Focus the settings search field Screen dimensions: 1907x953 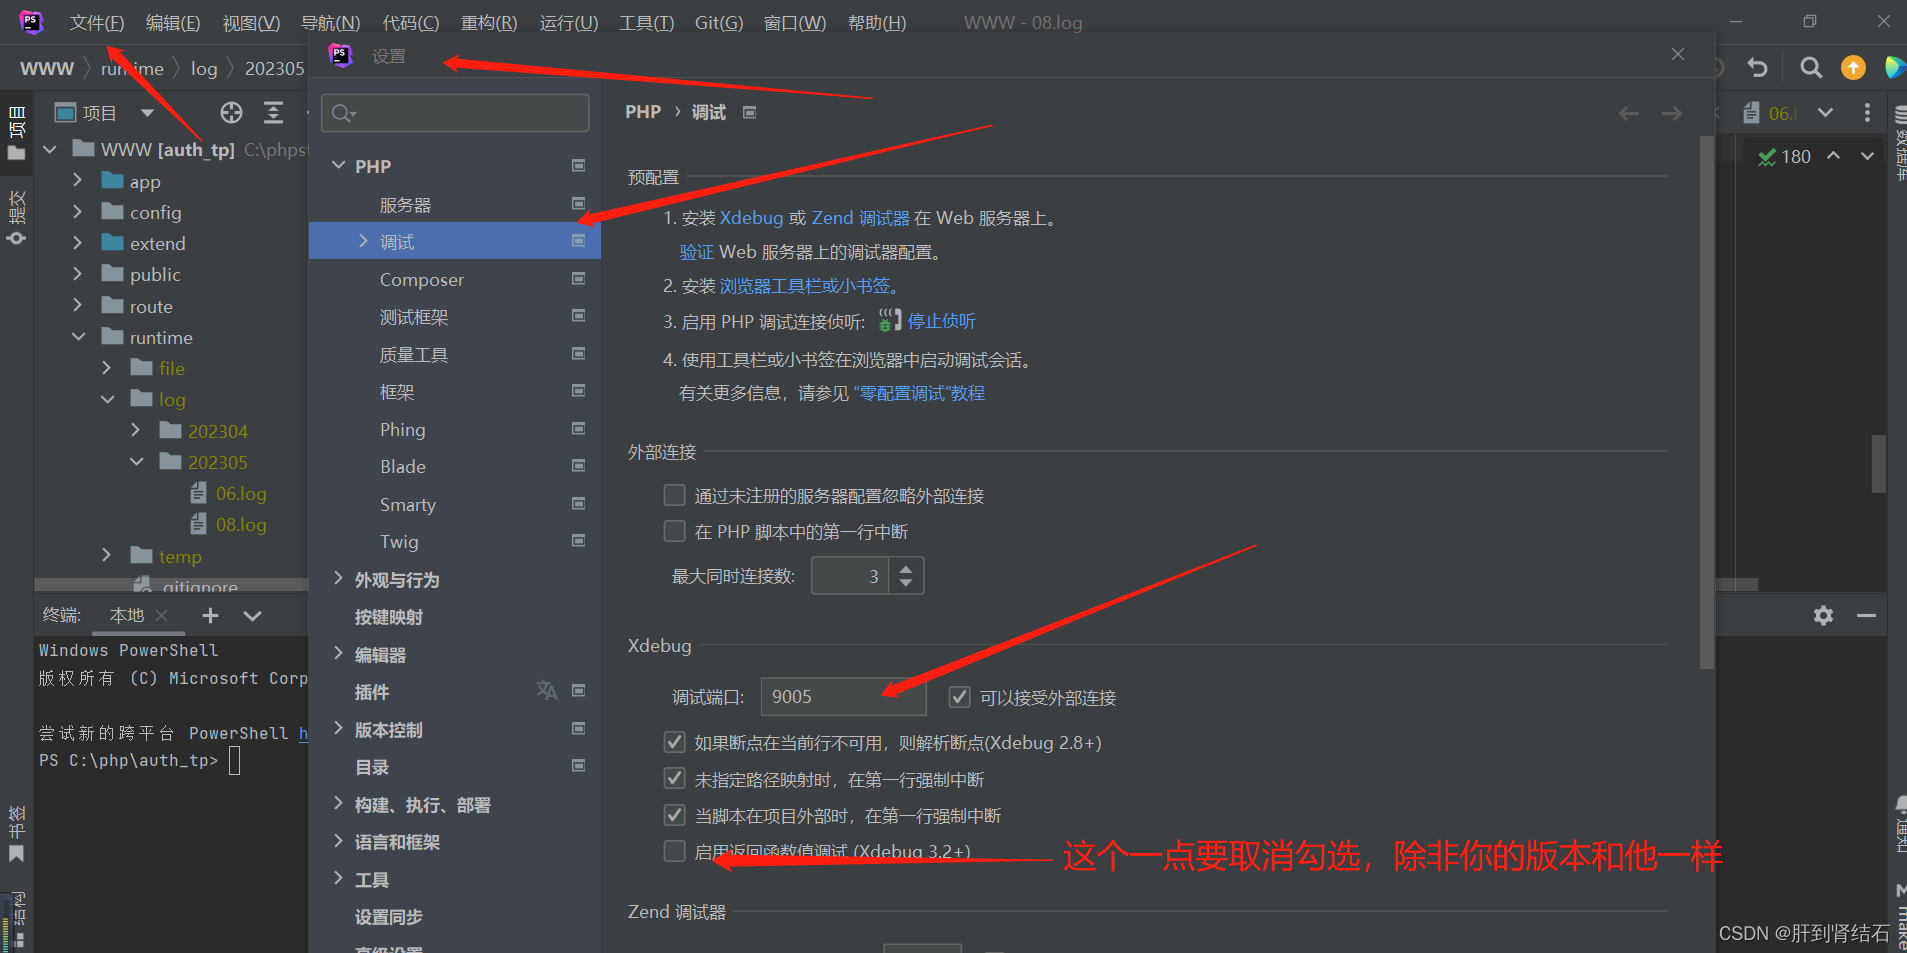point(455,113)
